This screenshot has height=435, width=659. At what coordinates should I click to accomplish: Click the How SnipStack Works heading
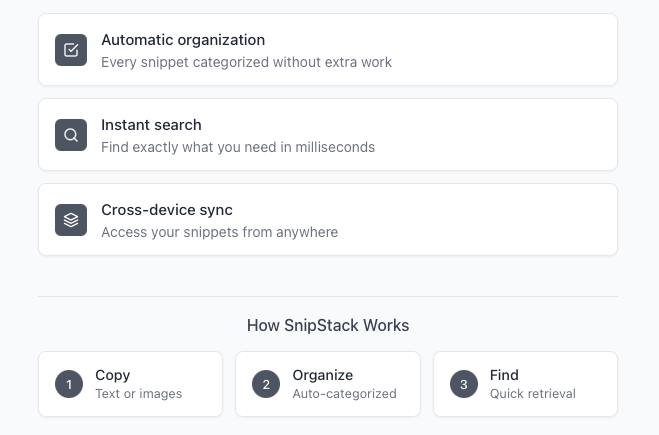[x=328, y=325]
